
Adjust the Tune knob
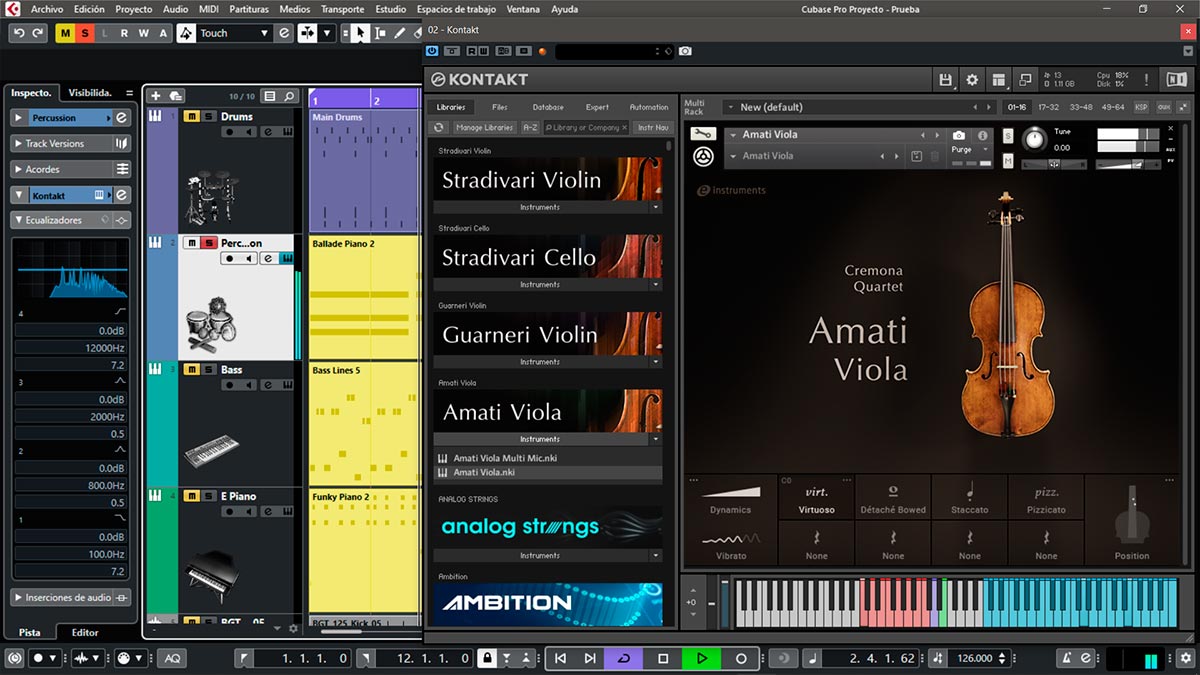tap(1033, 139)
